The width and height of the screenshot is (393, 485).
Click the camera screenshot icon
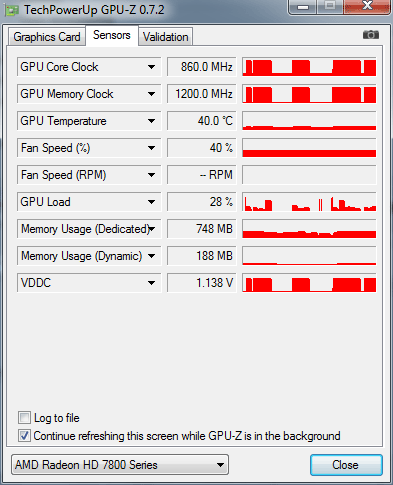371,35
